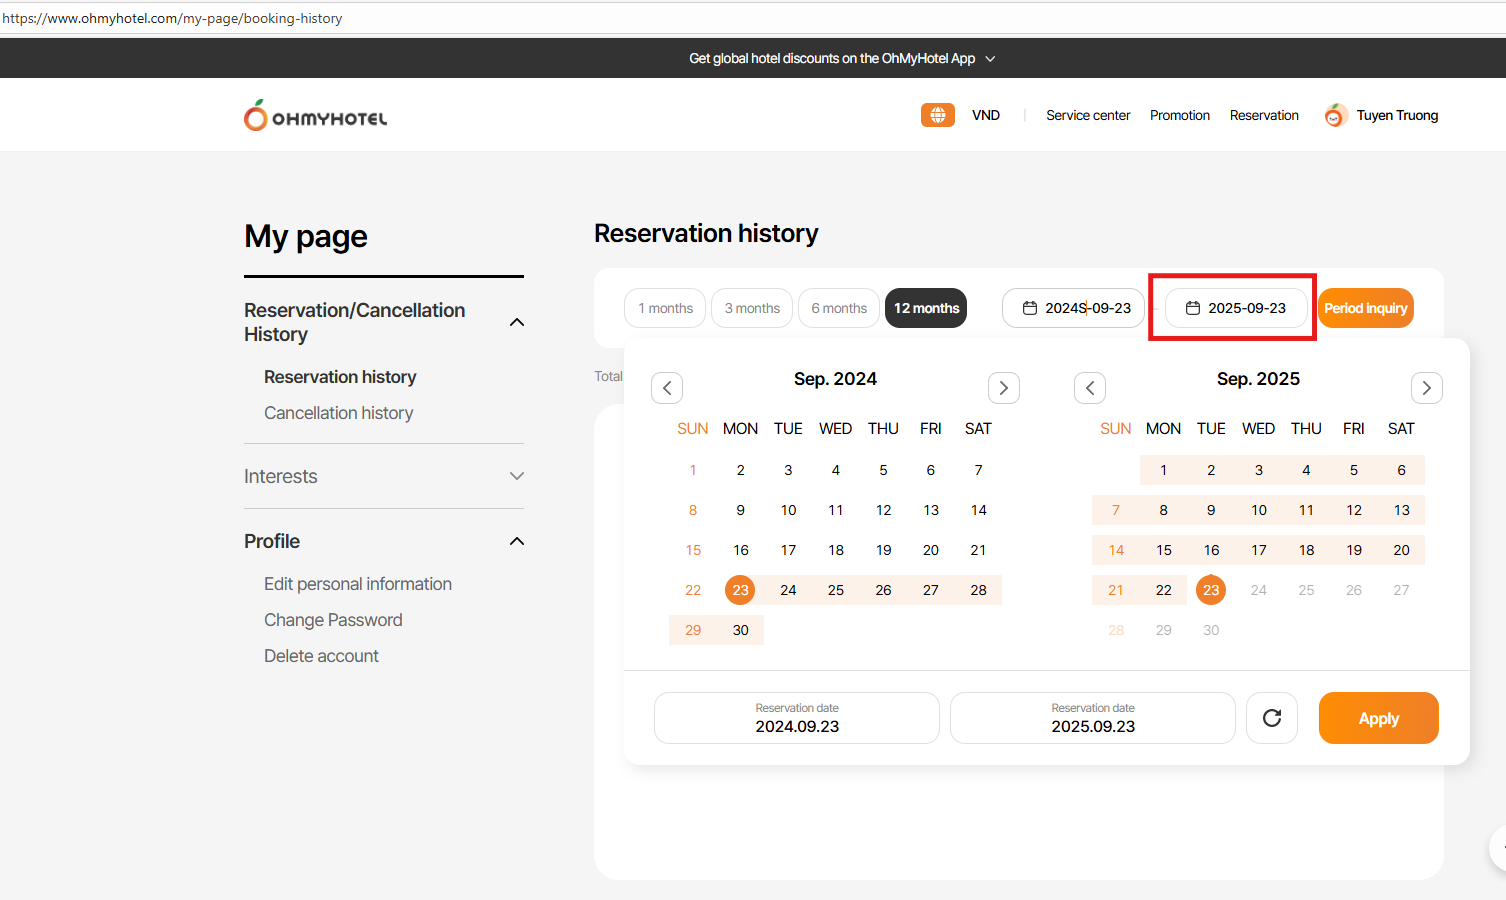Go to previous month on Sep. 2024 calendar
Image resolution: width=1506 pixels, height=900 pixels.
coord(667,388)
